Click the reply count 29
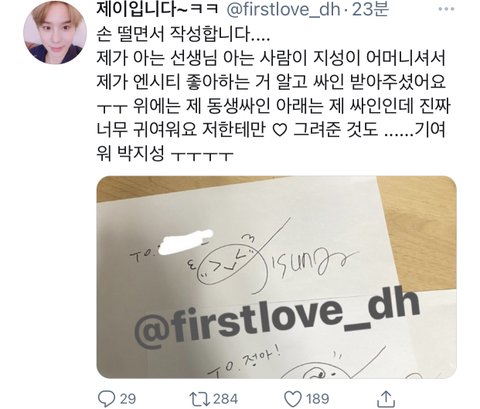The height and width of the screenshot is (409, 480). [x=128, y=399]
